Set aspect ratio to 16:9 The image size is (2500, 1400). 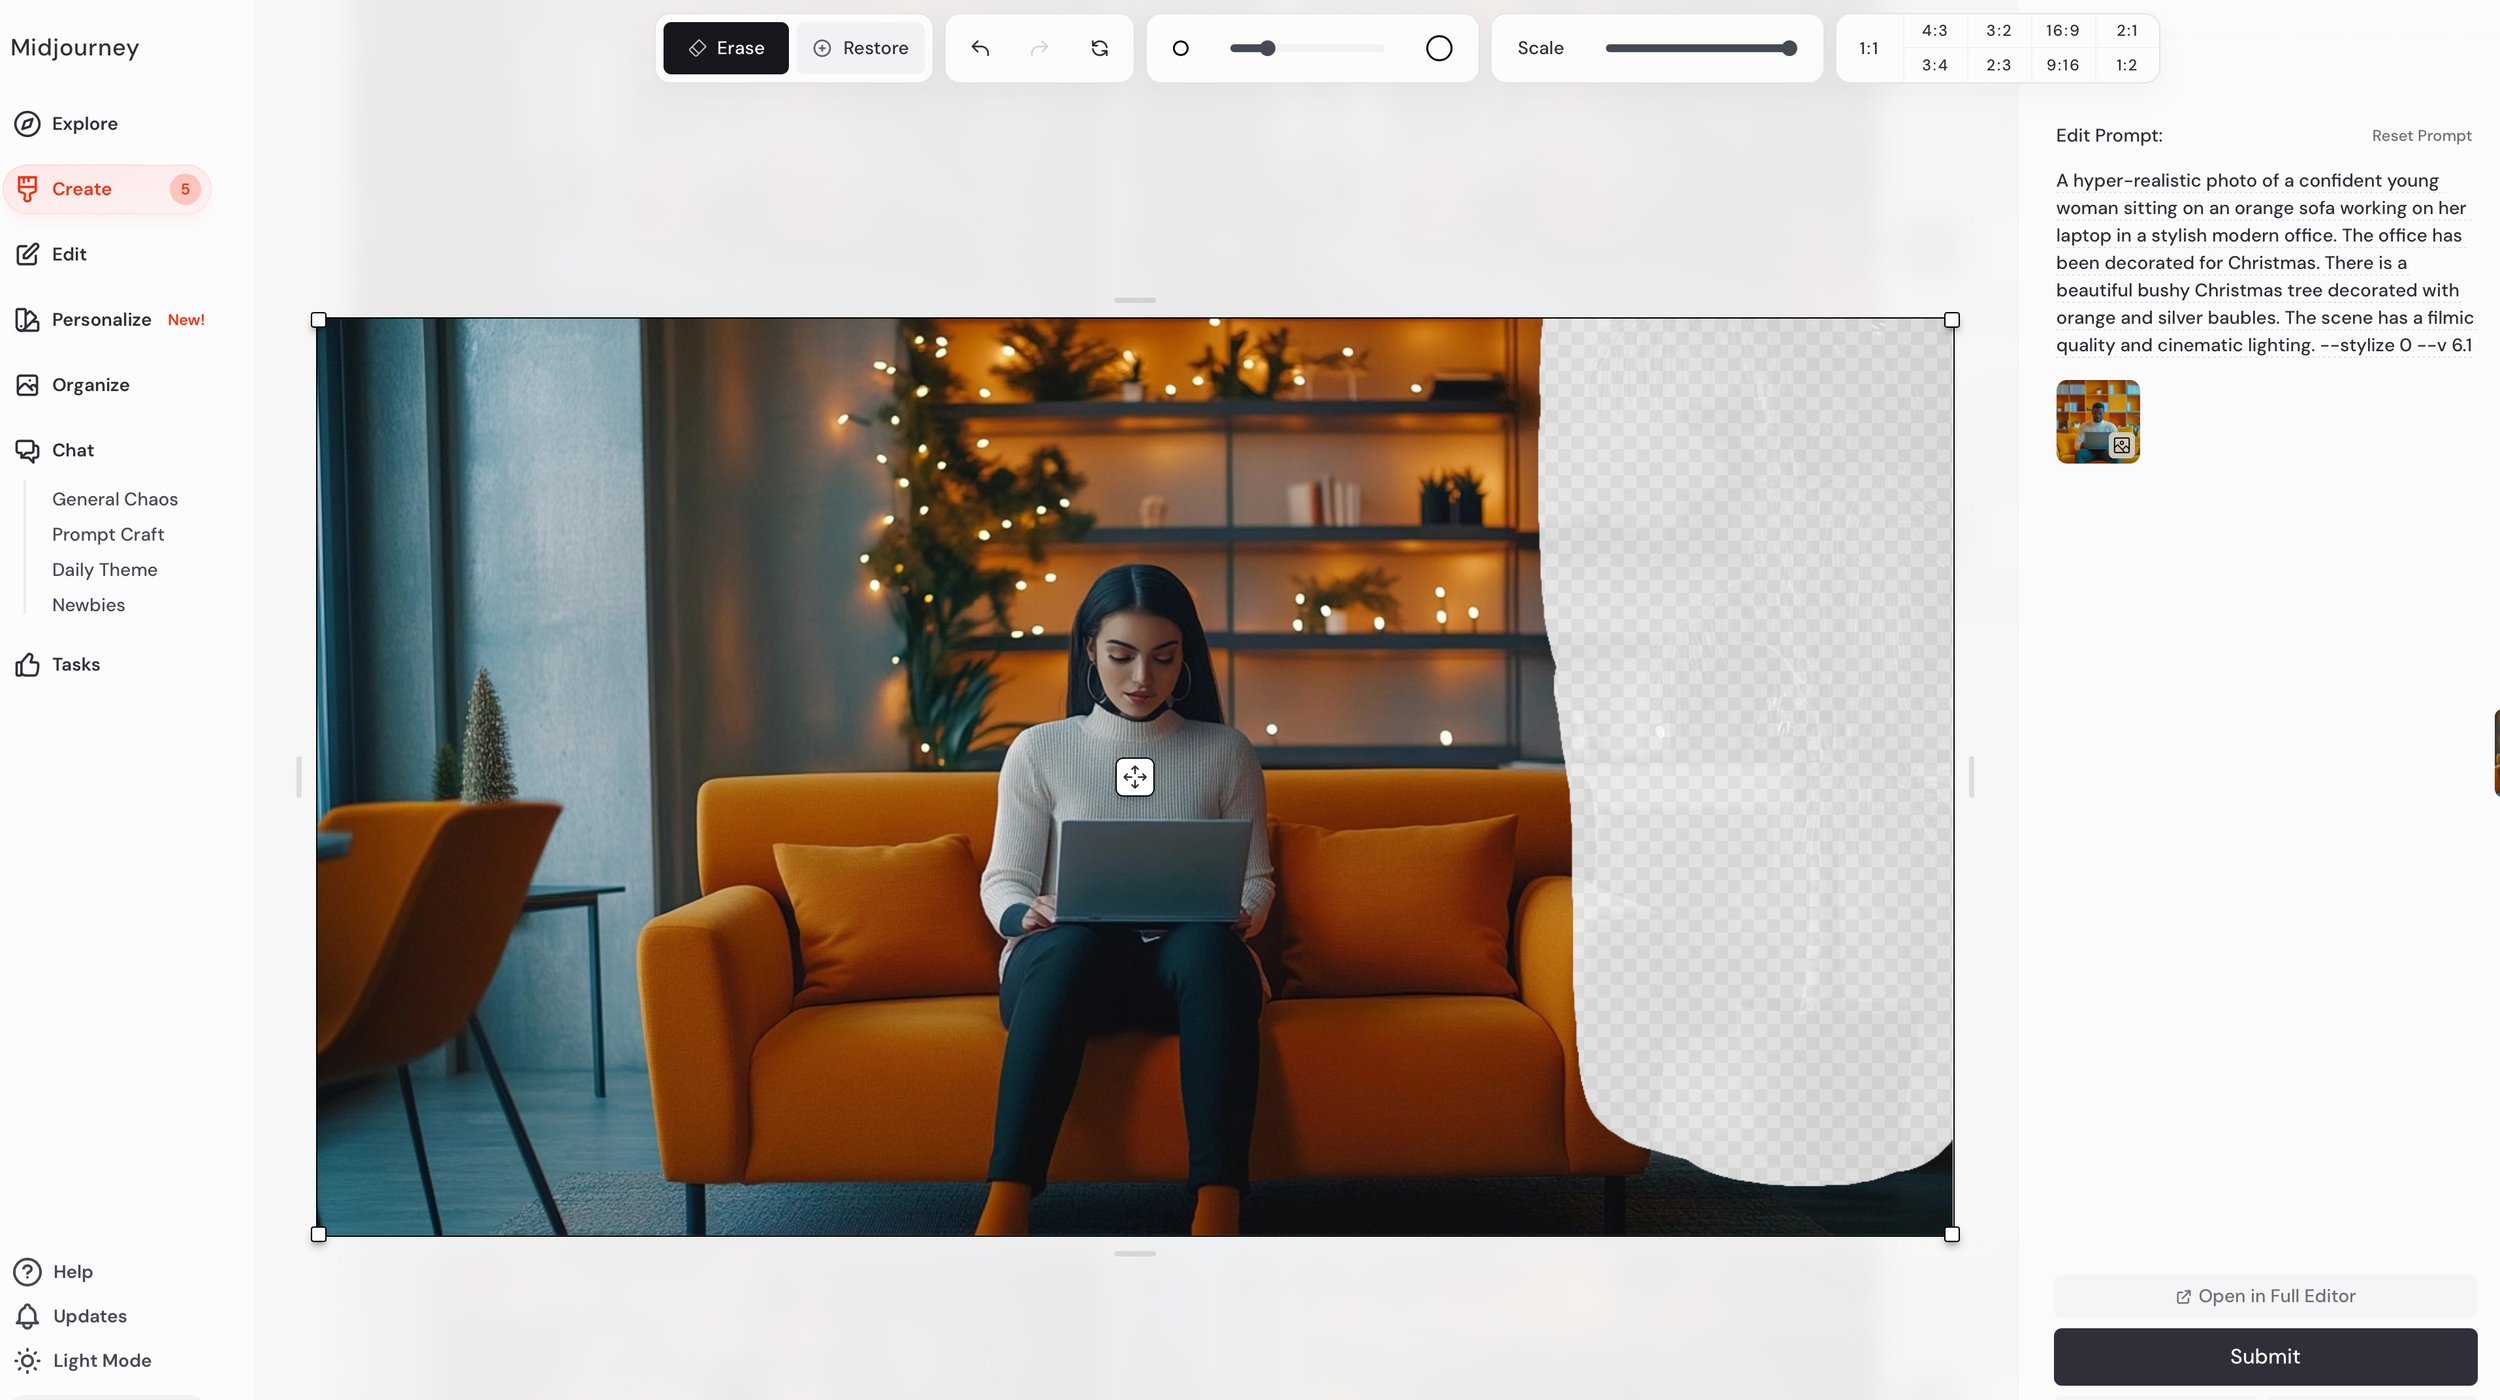pyautogui.click(x=2062, y=31)
